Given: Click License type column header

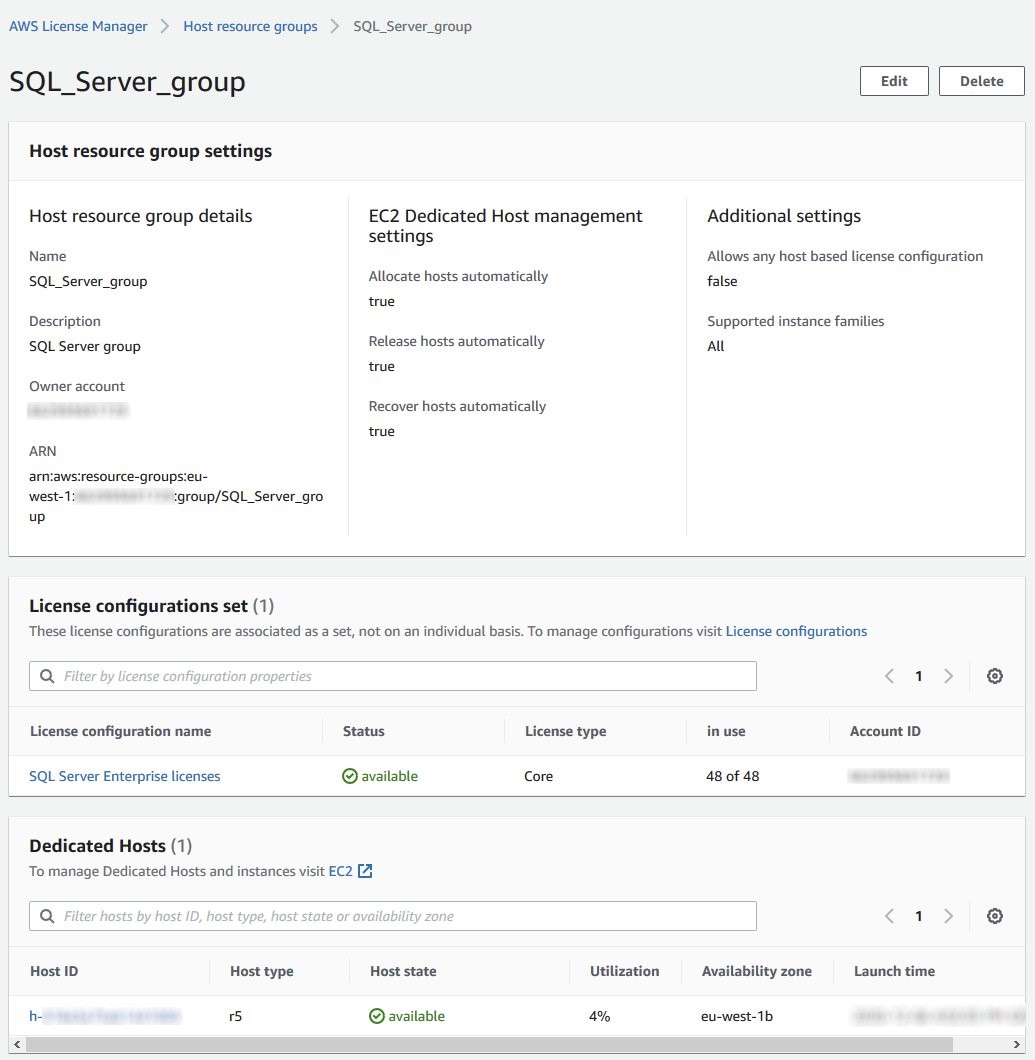Looking at the screenshot, I should coord(565,731).
